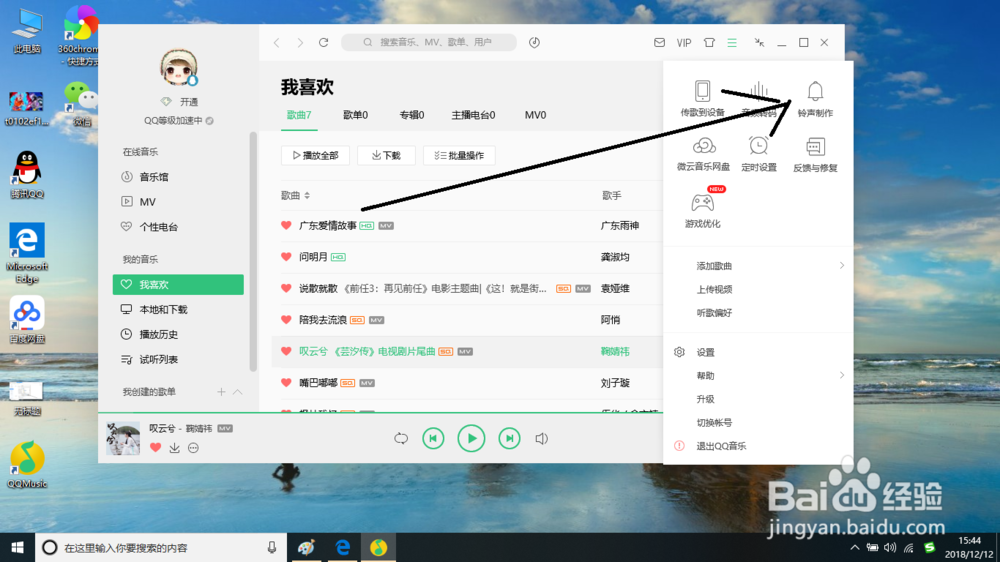Click the user avatar picture
This screenshot has width=1000, height=562.
[179, 68]
